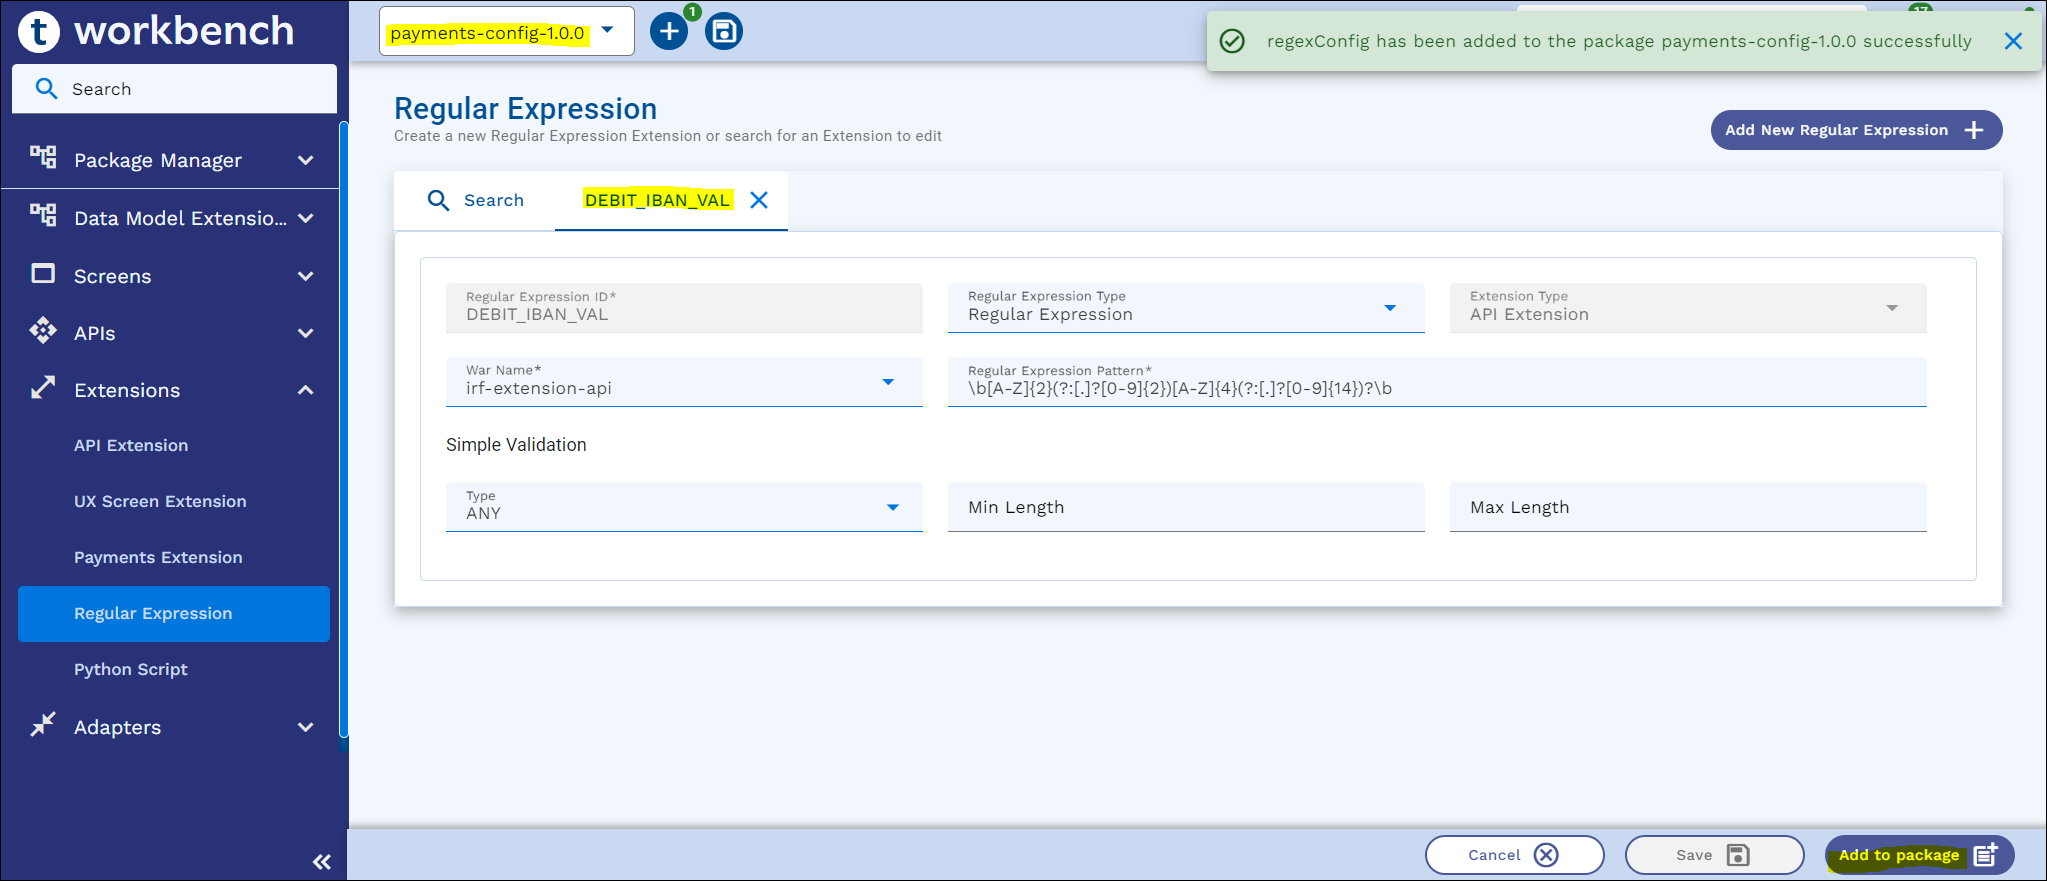This screenshot has height=881, width=2047.
Task: Open Payments Extension in the sidebar
Action: tap(158, 557)
